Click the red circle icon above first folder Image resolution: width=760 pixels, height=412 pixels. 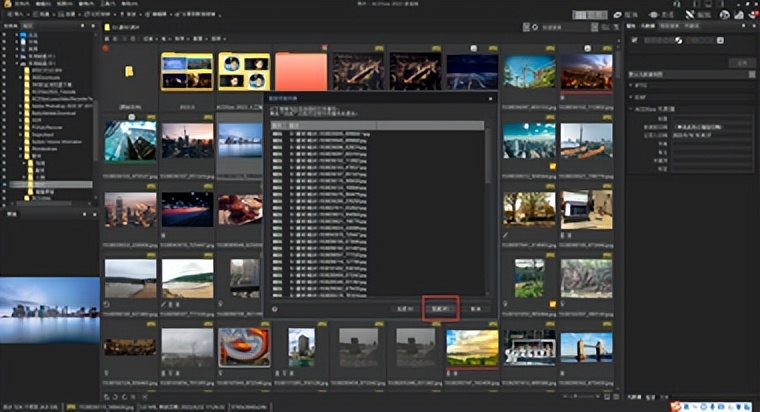[x=105, y=48]
